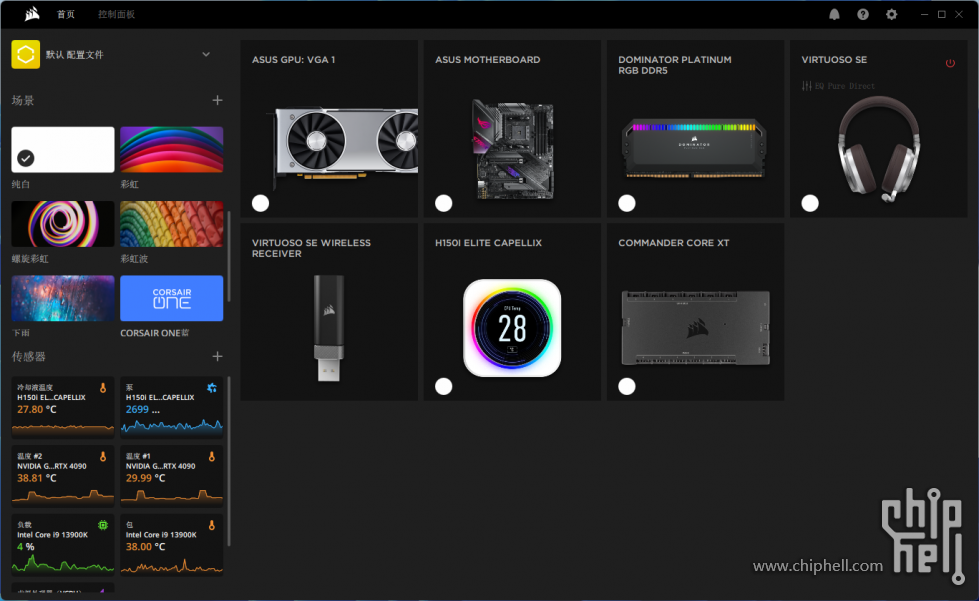Toggle the DOMINATOR PLATINUM circle indicator
This screenshot has width=979, height=601.
[627, 203]
